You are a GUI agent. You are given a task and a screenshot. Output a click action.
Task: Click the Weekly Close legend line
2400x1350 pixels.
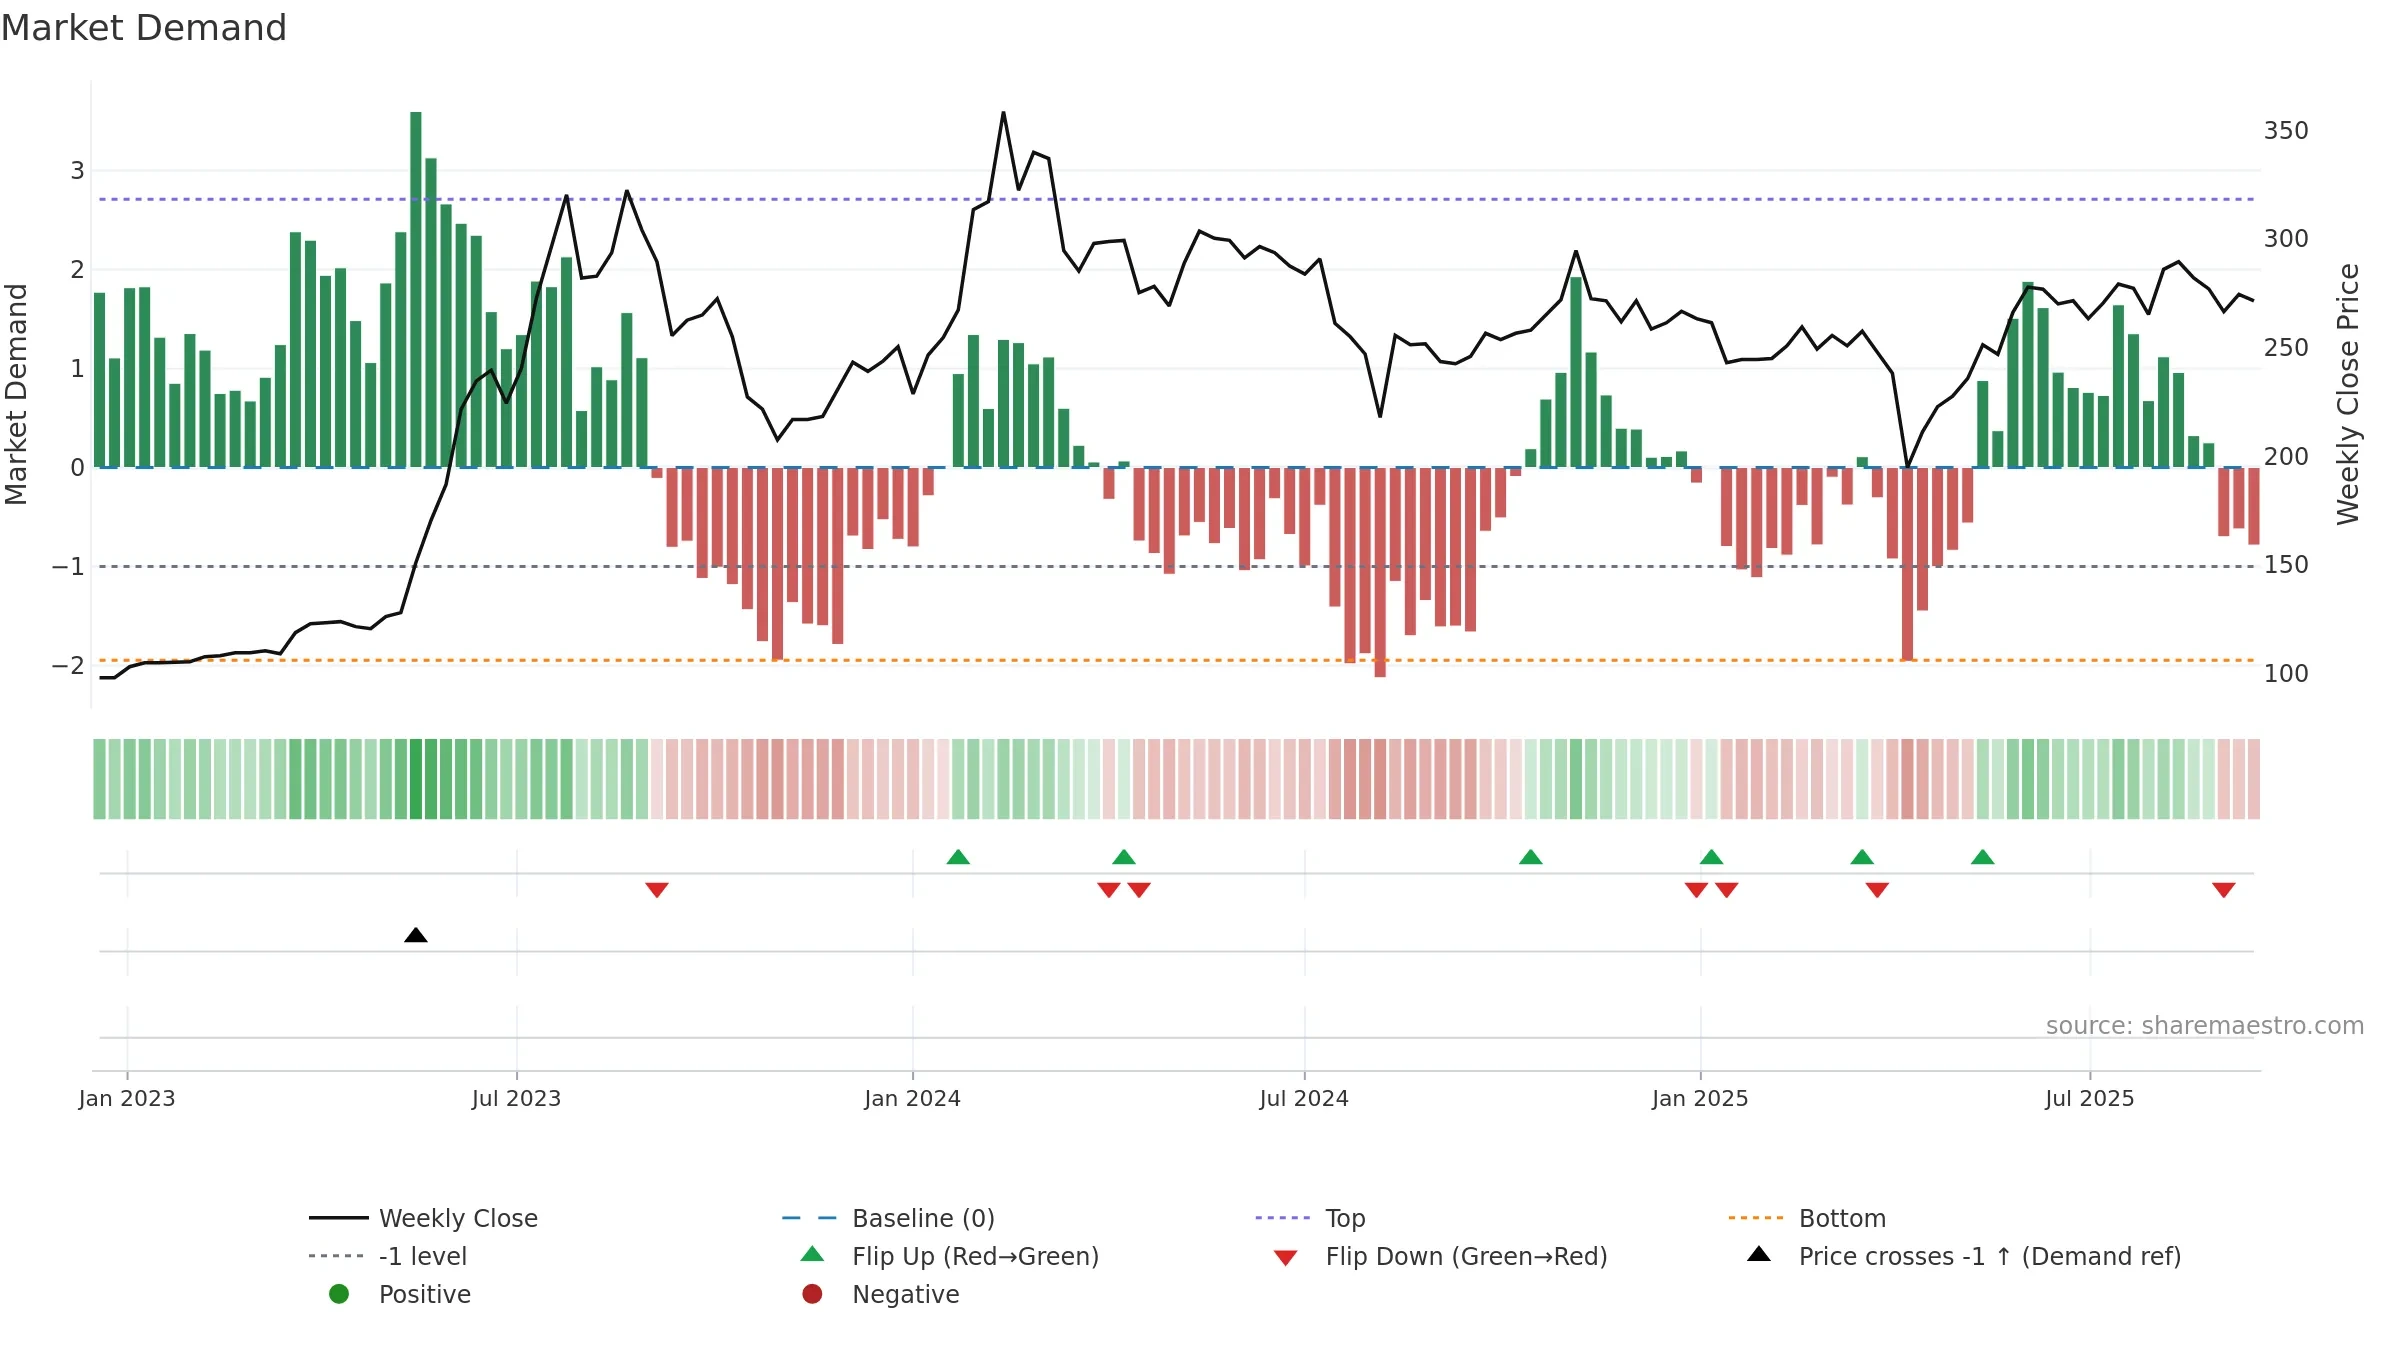[339, 1218]
